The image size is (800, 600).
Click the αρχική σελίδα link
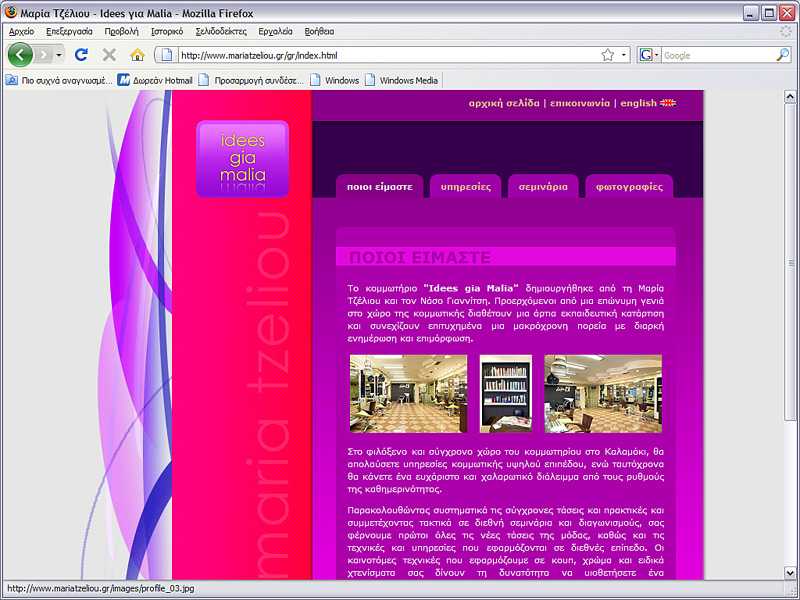click(504, 103)
